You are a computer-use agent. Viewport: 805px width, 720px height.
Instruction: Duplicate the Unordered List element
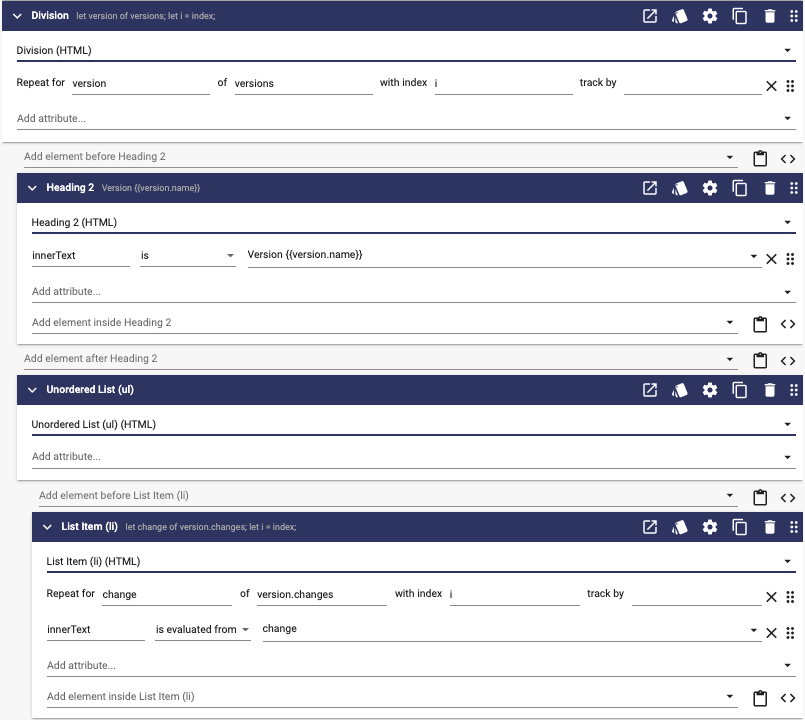pyautogui.click(x=739, y=390)
